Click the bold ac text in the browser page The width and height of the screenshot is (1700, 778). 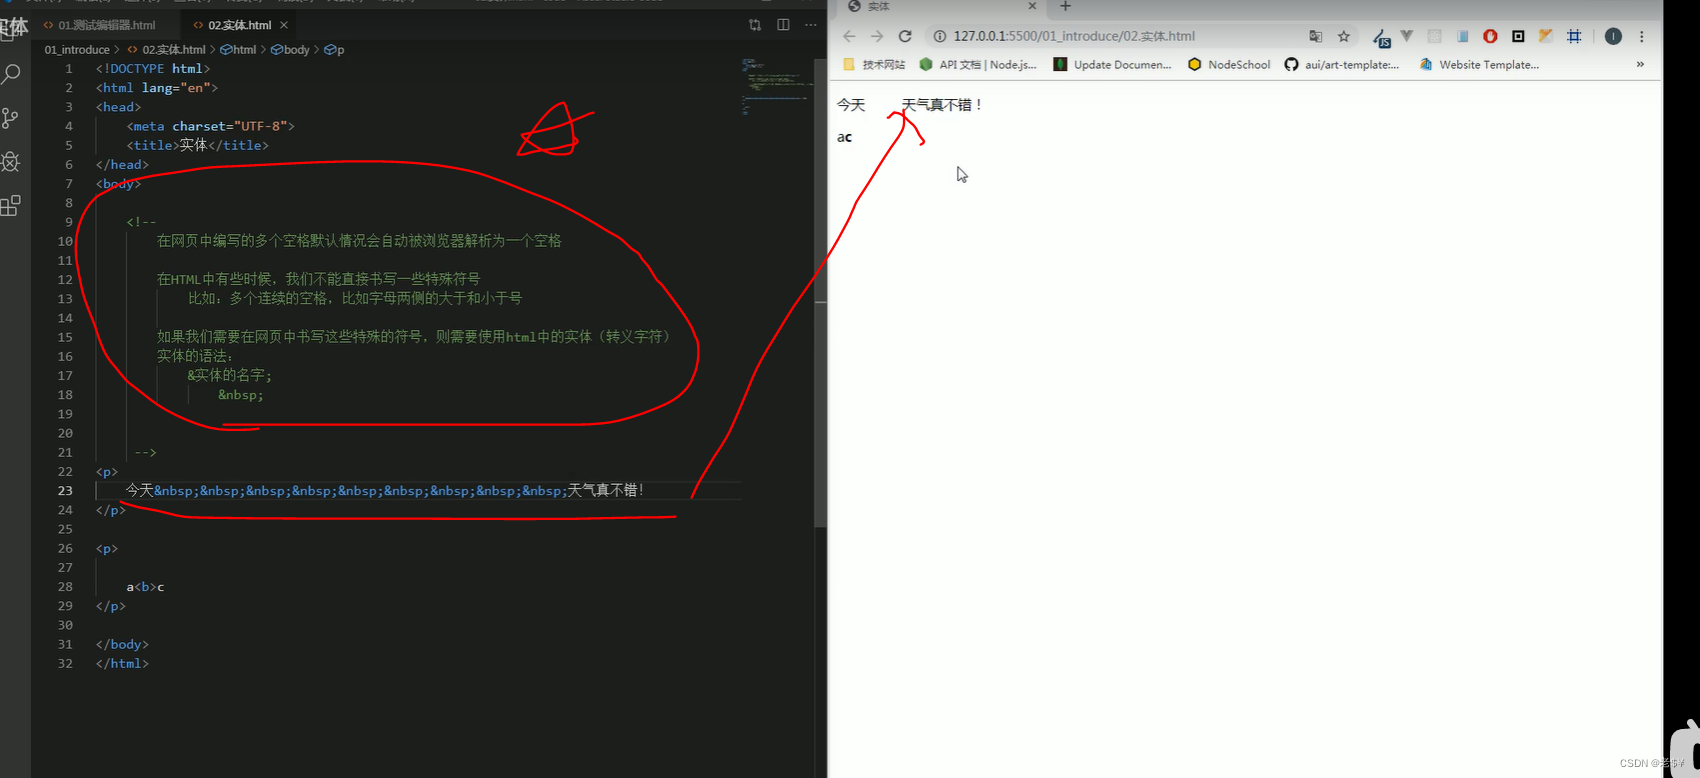click(844, 137)
